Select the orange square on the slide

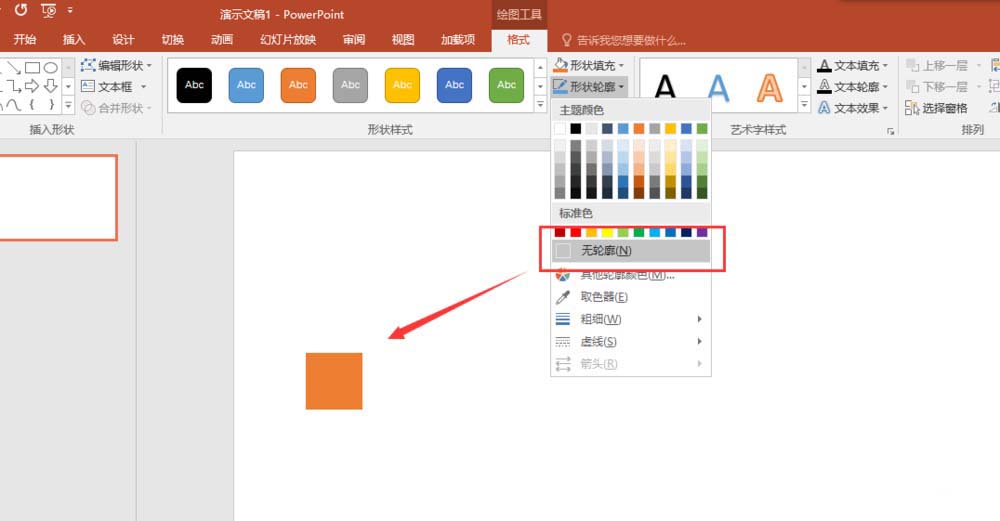[334, 381]
